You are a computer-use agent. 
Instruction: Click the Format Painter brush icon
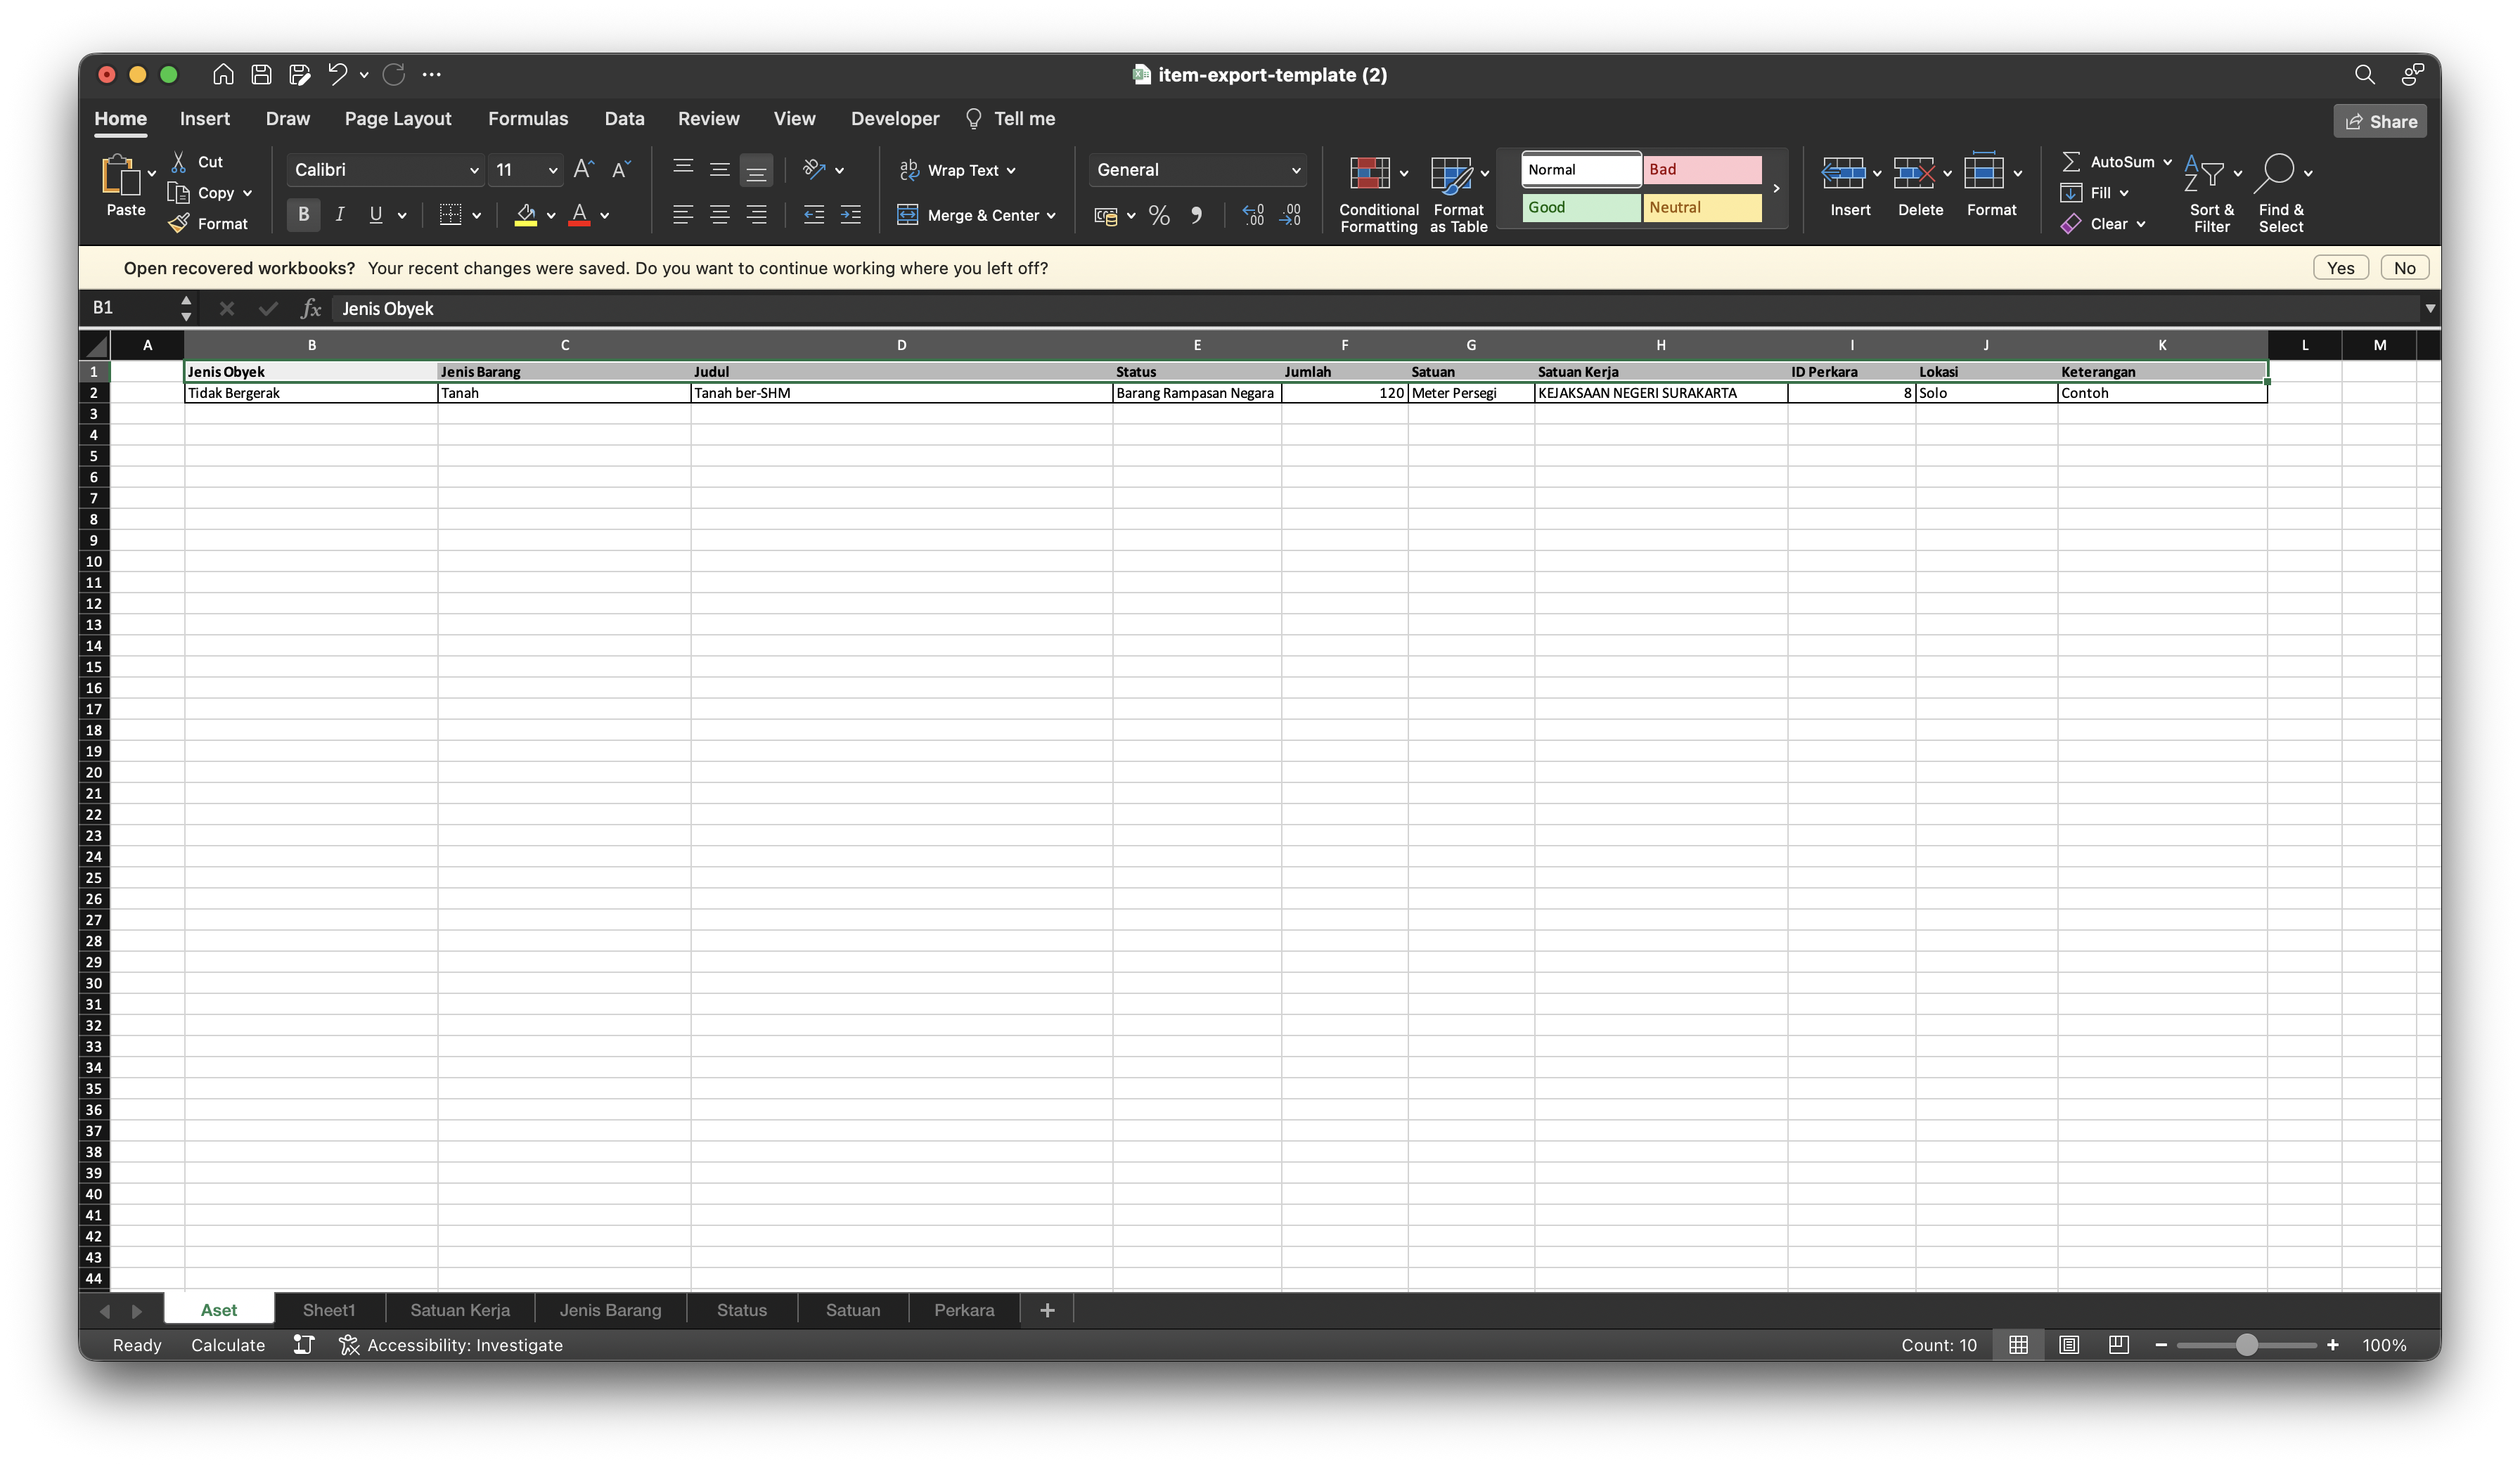(179, 224)
